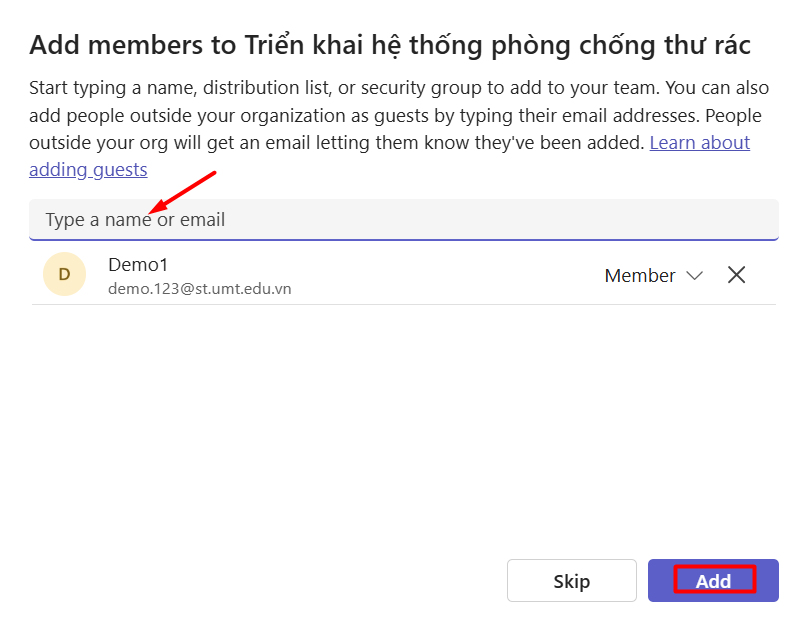Click the red arrow annotation near the search field
The width and height of the screenshot is (807, 627).
pyautogui.click(x=183, y=191)
